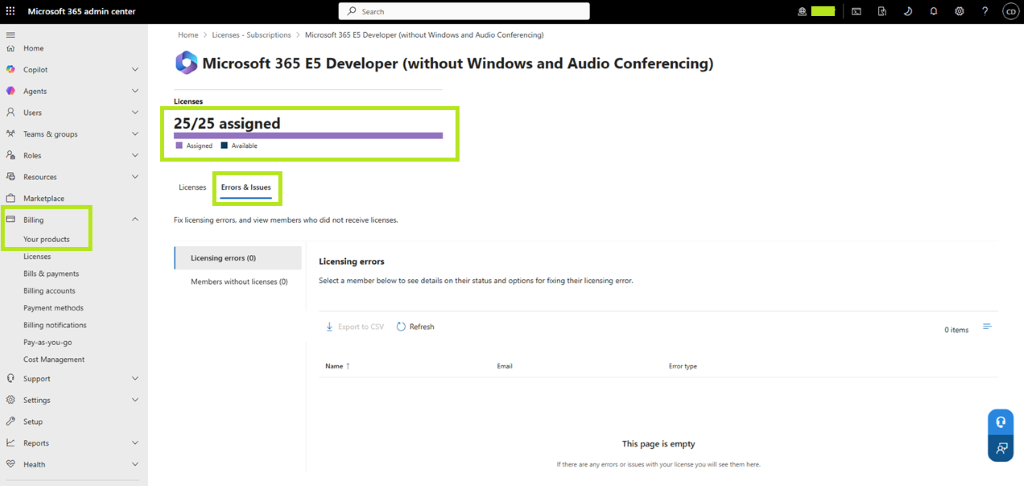This screenshot has height=486, width=1024.
Task: Click the Setup wrench icon
Action: click(10, 421)
